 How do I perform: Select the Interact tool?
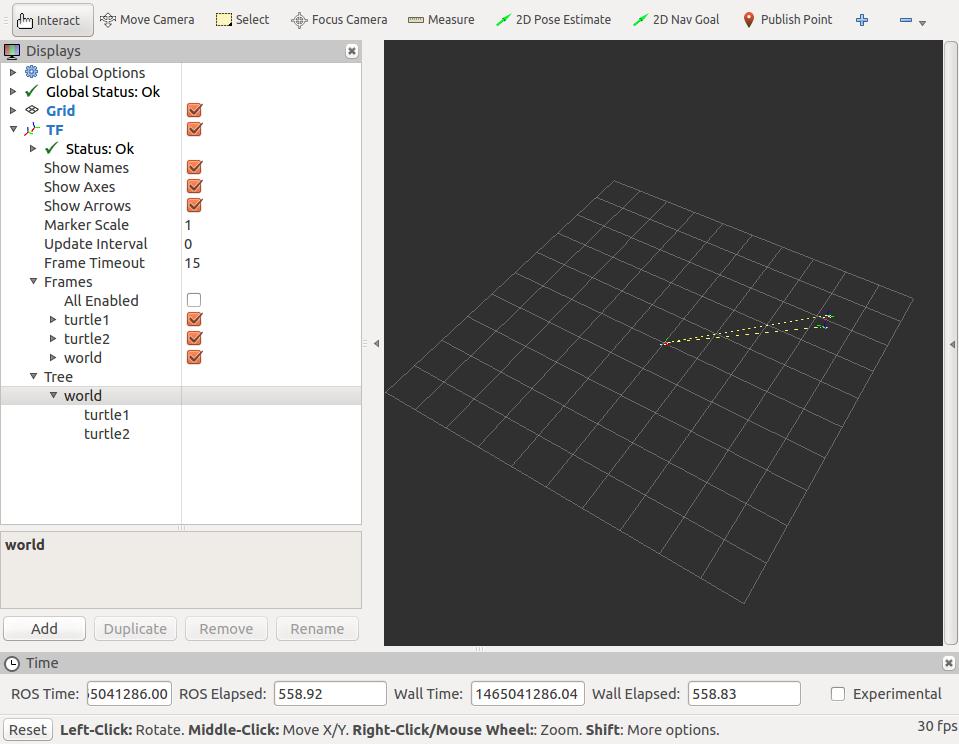pos(48,20)
